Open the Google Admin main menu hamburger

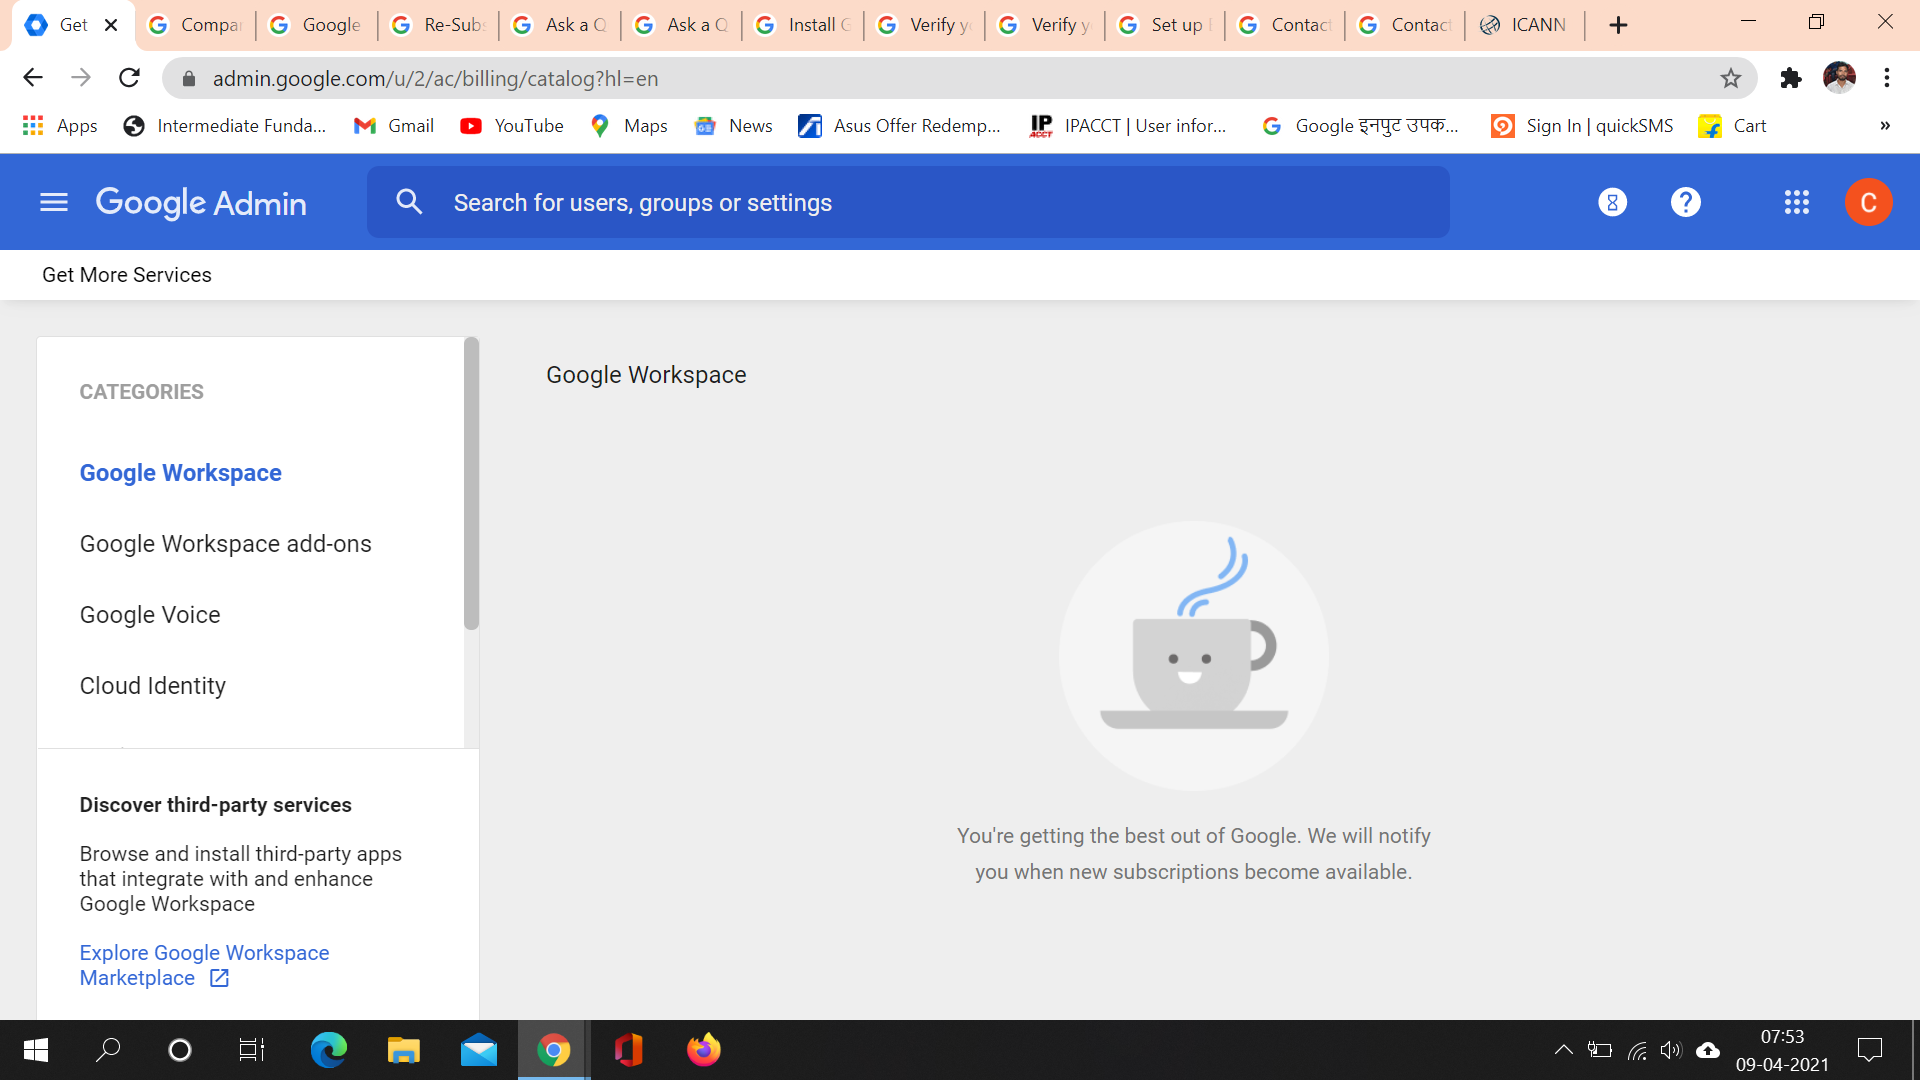tap(54, 203)
